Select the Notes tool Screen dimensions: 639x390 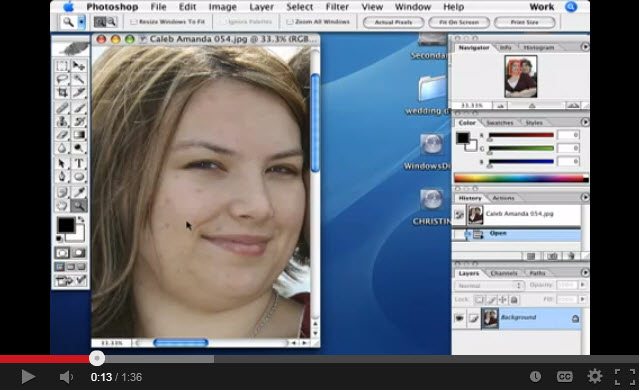[62, 192]
